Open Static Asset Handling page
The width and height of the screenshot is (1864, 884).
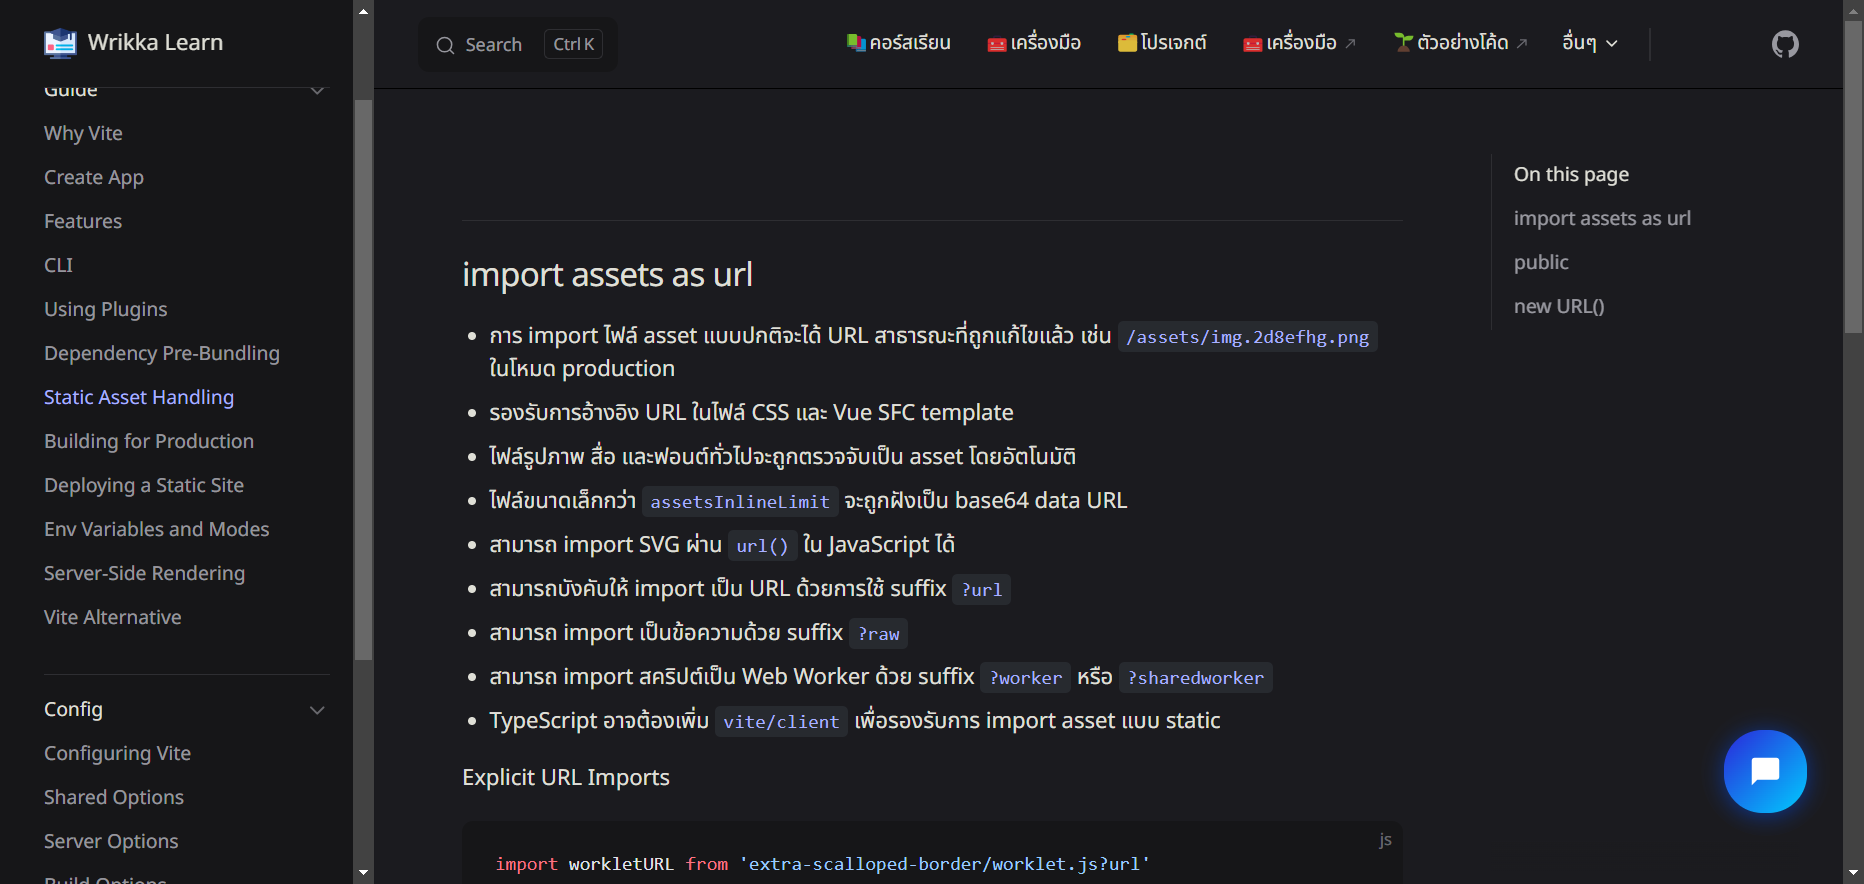139,397
